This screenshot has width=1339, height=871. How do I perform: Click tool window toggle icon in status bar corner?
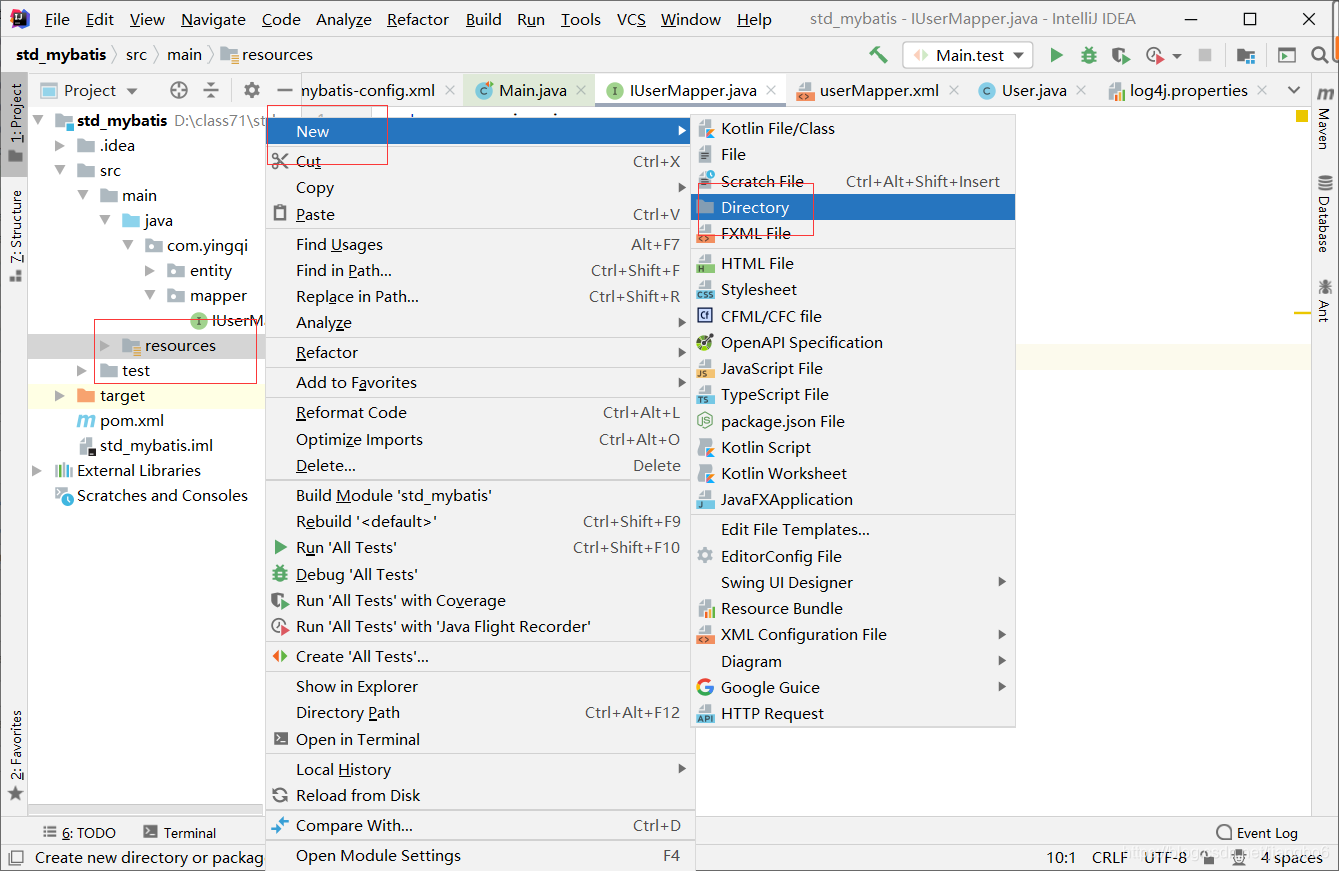(x=15, y=857)
